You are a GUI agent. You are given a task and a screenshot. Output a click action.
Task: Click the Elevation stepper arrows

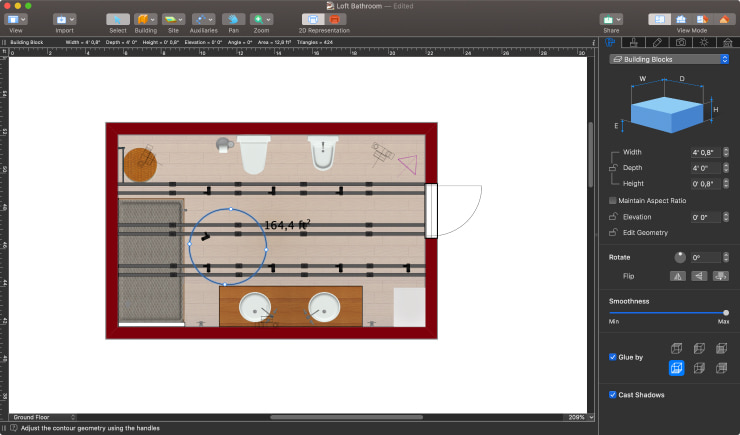click(x=725, y=217)
